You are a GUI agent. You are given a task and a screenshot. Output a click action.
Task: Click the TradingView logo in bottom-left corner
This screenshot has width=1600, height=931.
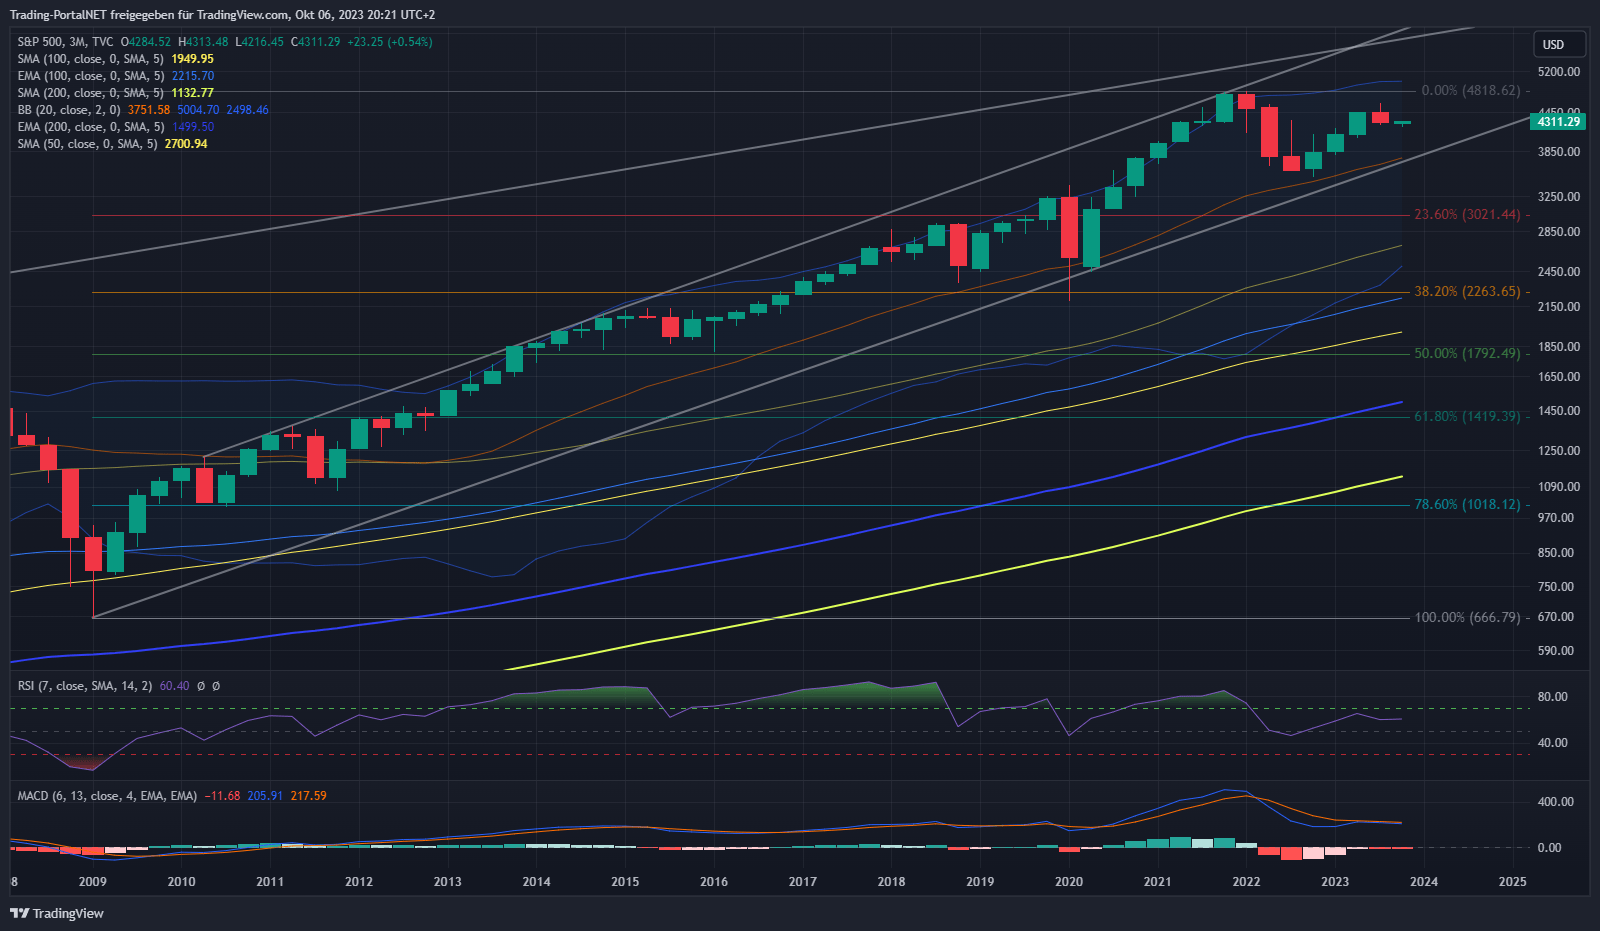coord(57,913)
